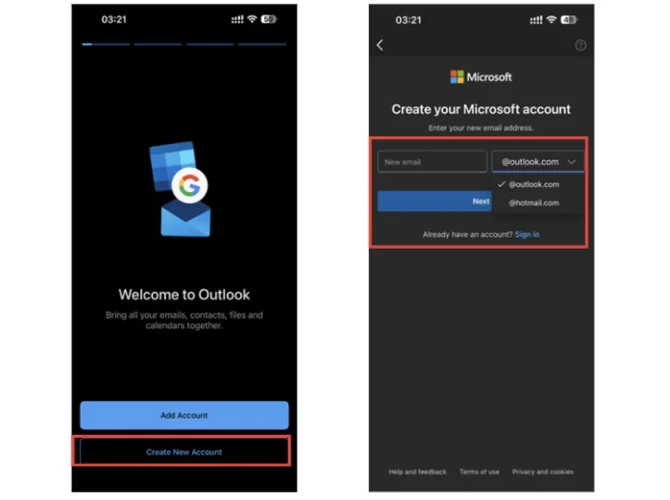
Task: Tap the battery indicator on the right phone
Action: pyautogui.click(x=569, y=20)
